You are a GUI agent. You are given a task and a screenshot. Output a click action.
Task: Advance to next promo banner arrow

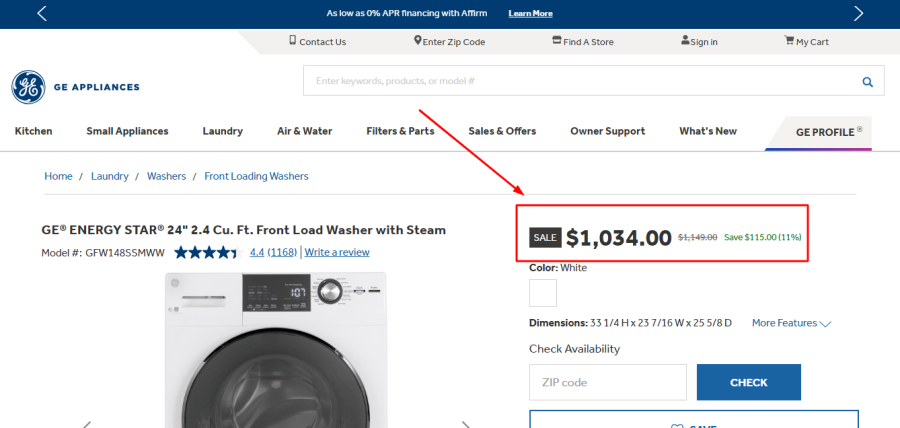(x=858, y=13)
